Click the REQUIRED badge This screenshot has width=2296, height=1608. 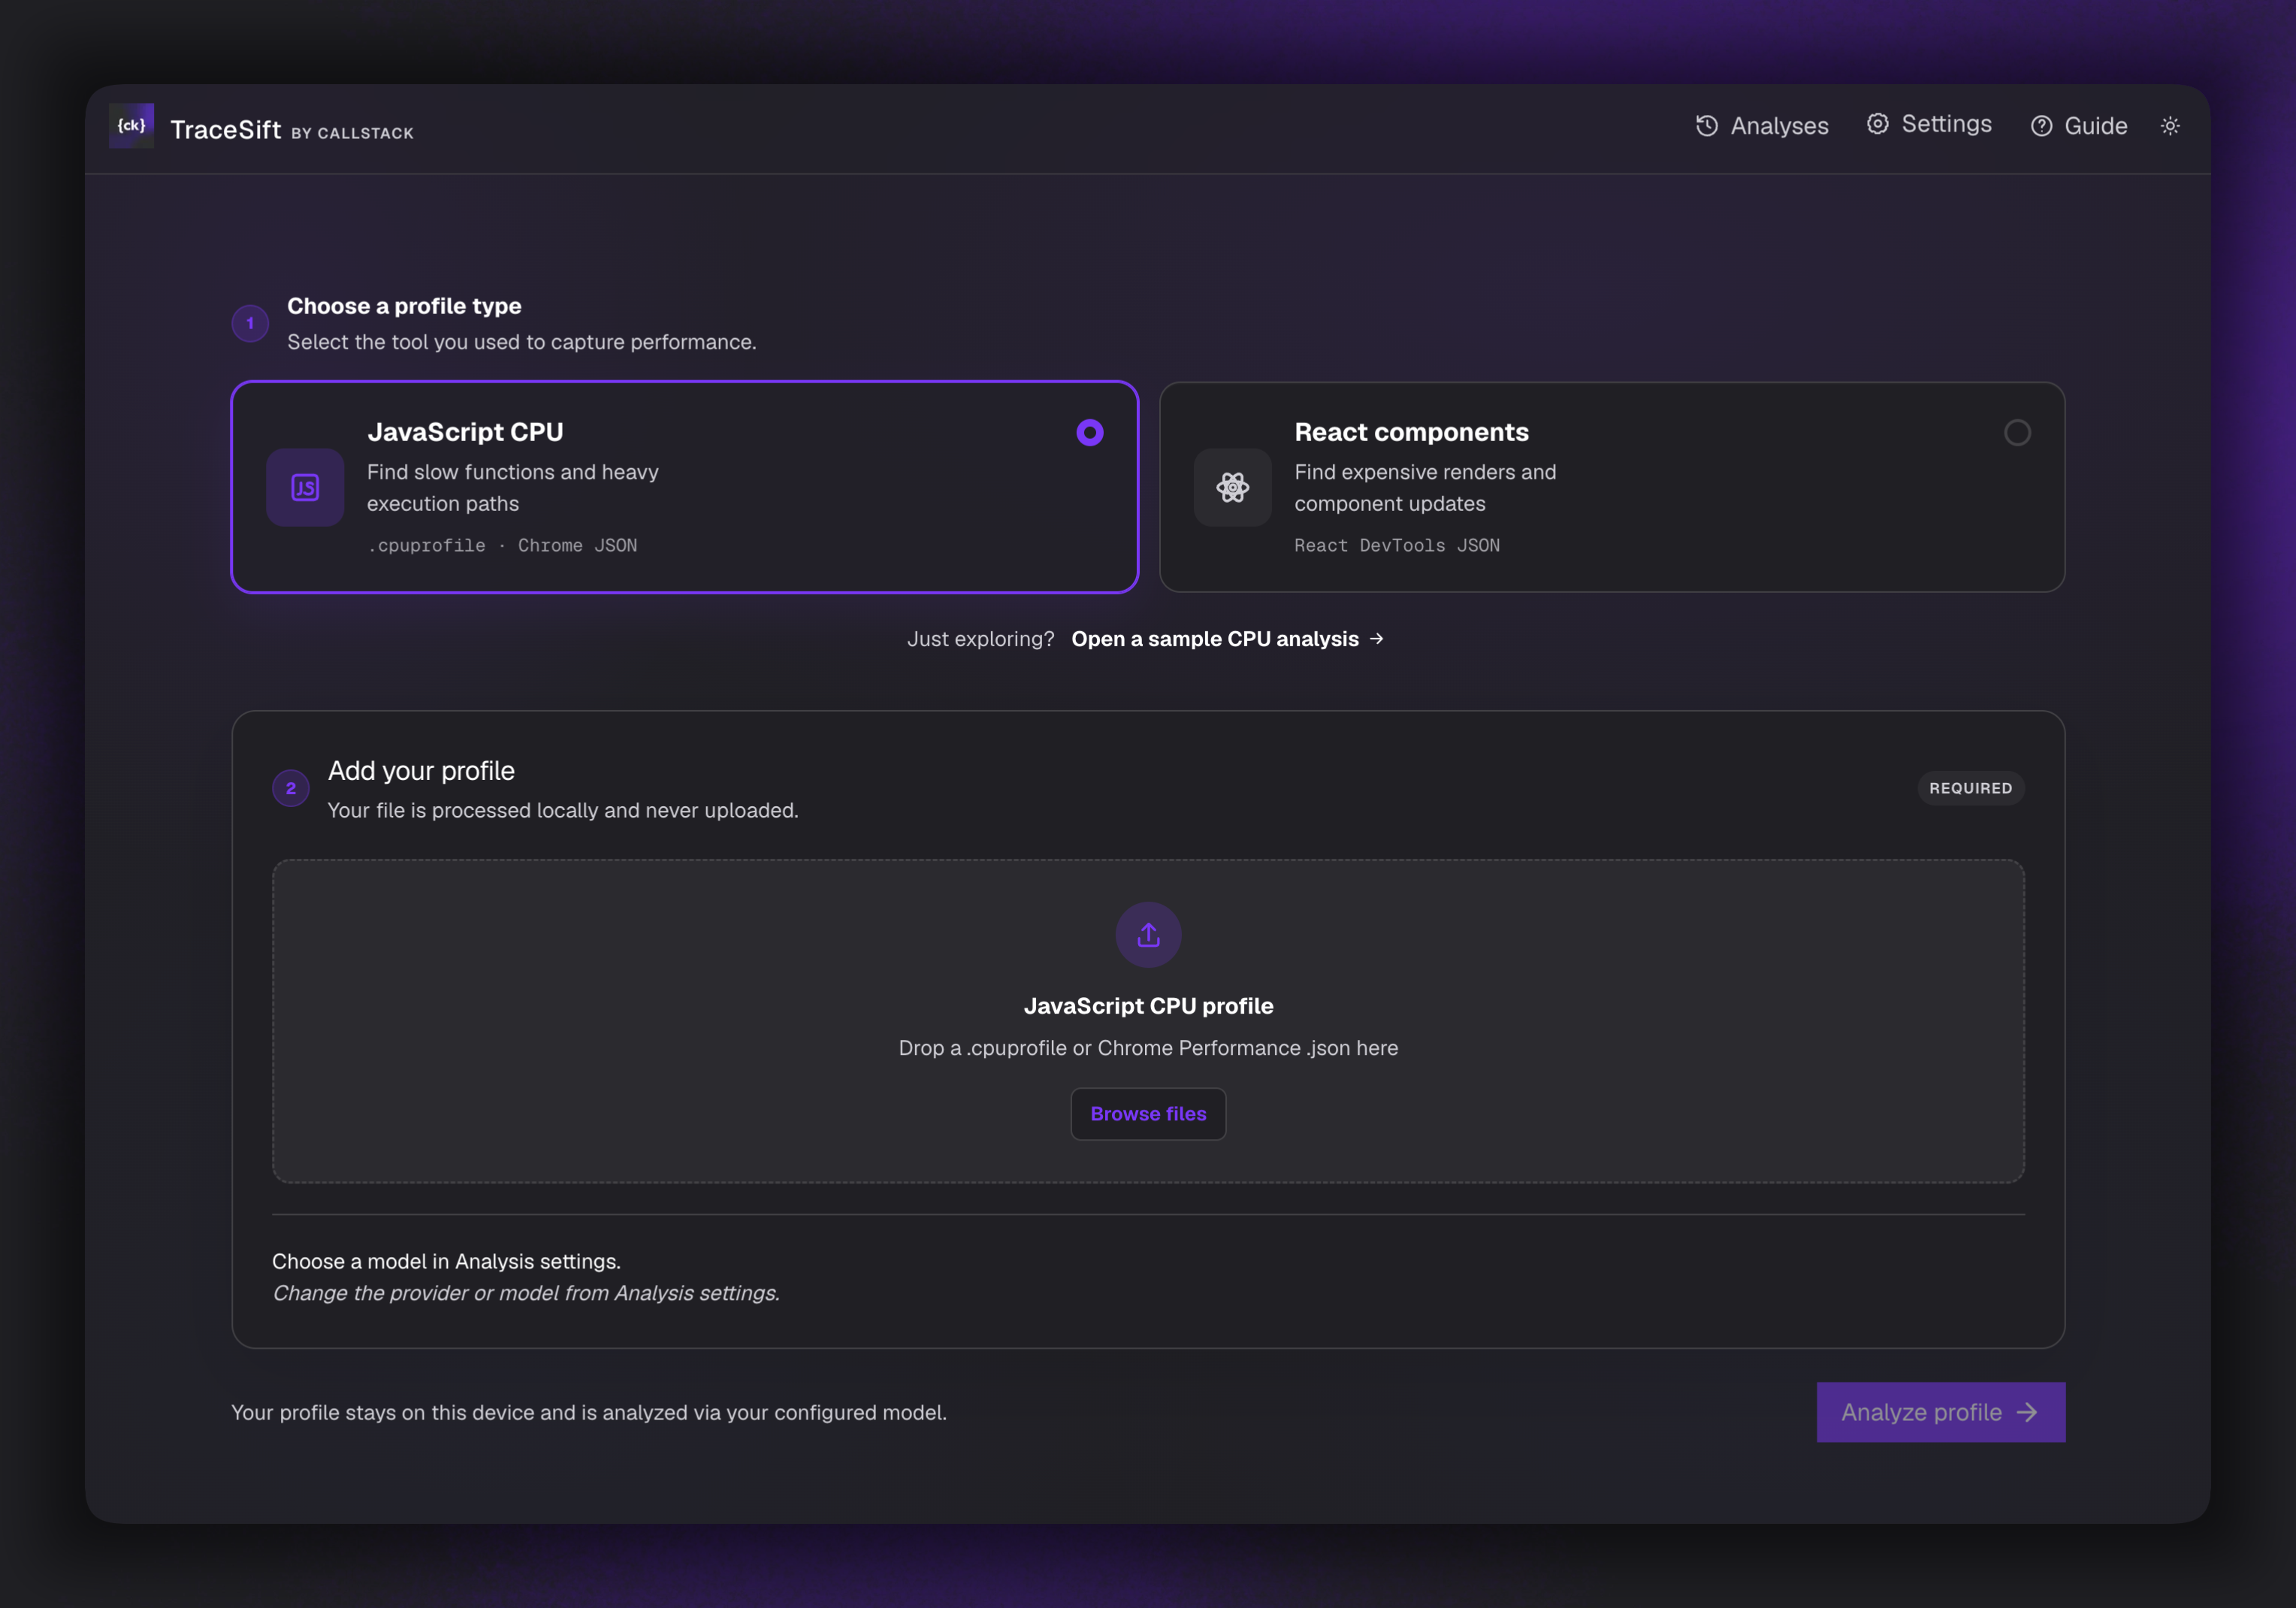(x=1970, y=788)
